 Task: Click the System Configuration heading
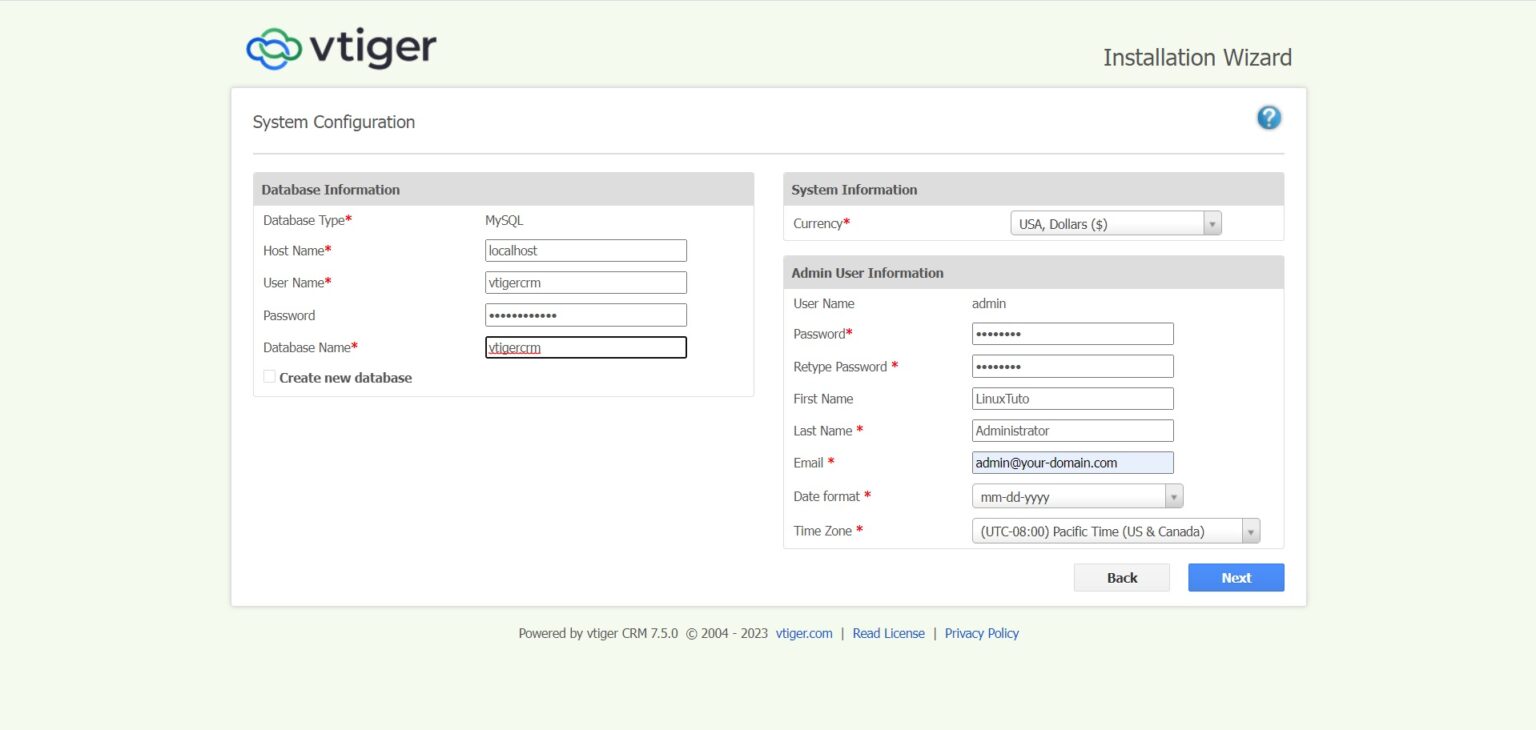334,122
